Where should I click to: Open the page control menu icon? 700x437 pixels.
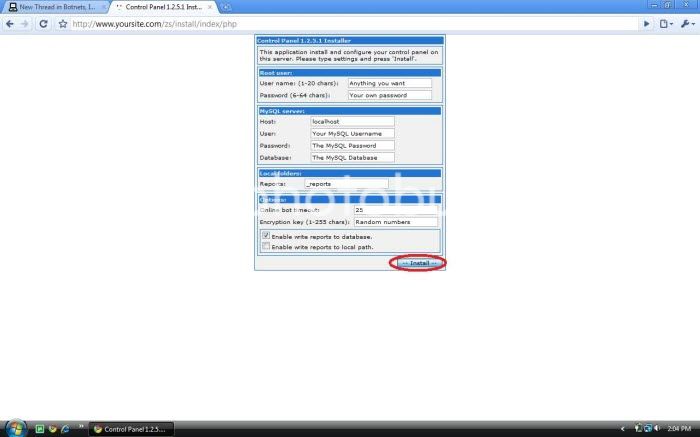click(665, 23)
